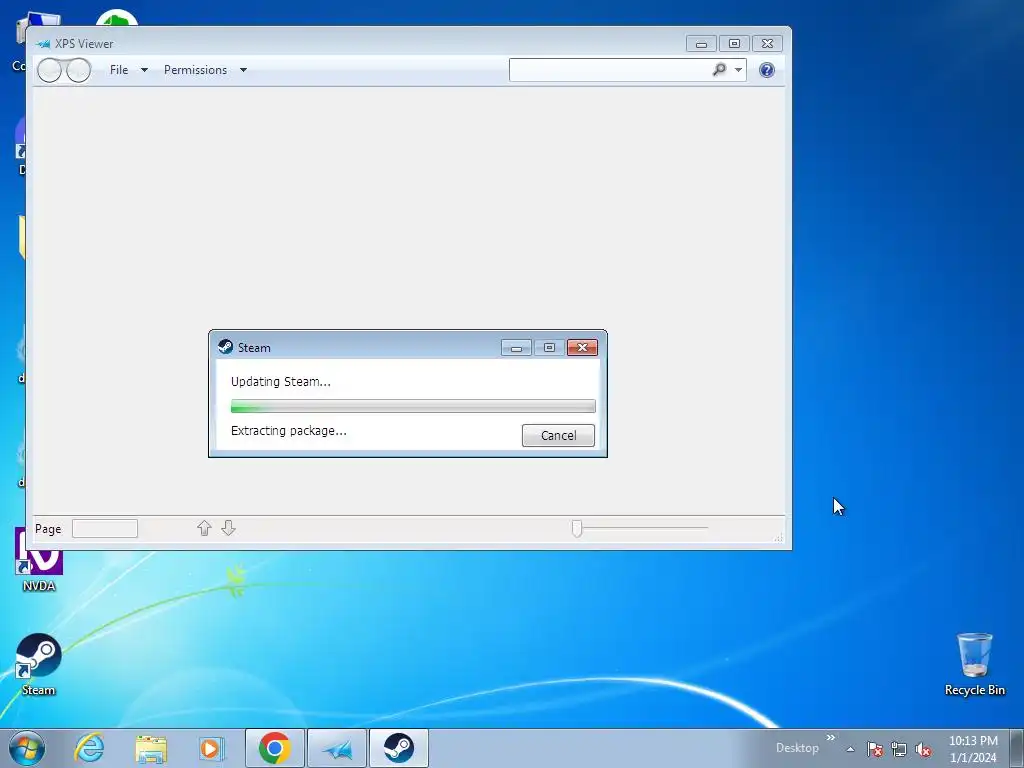Click the Page label in XPS Viewer

(48, 529)
